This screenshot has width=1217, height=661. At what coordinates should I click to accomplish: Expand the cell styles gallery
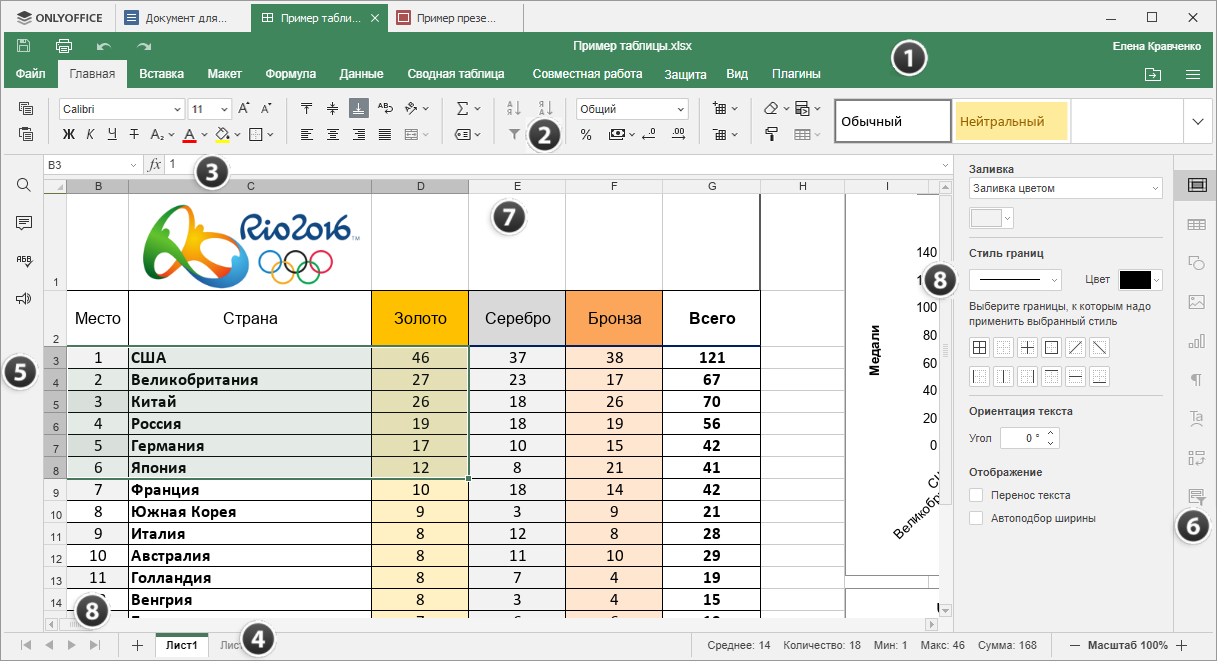pyautogui.click(x=1198, y=121)
